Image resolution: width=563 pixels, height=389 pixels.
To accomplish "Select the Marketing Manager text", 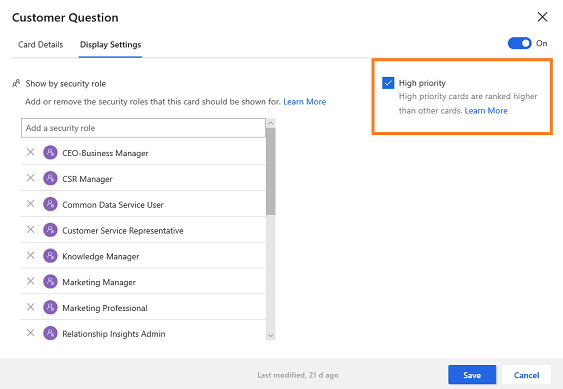I will (x=99, y=283).
